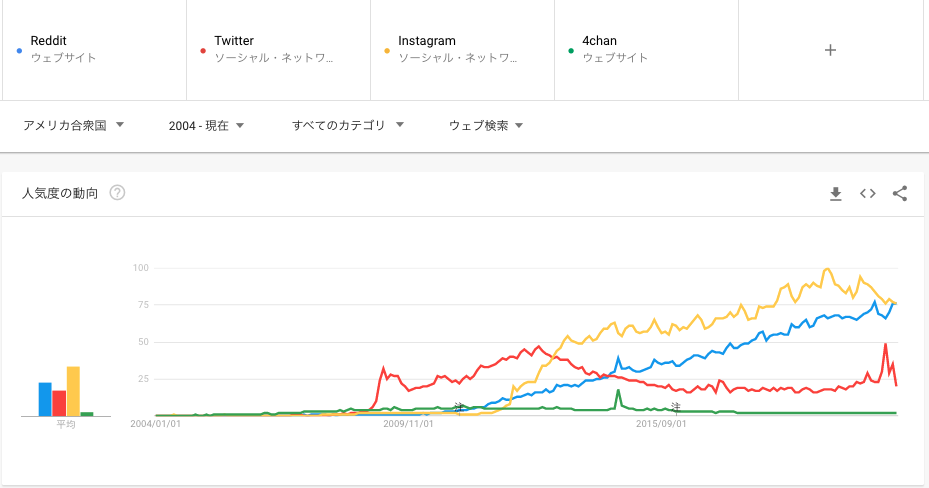This screenshot has width=929, height=488.
Task: Expand the ウェブ検索 search type dropdown
Action: (x=486, y=126)
